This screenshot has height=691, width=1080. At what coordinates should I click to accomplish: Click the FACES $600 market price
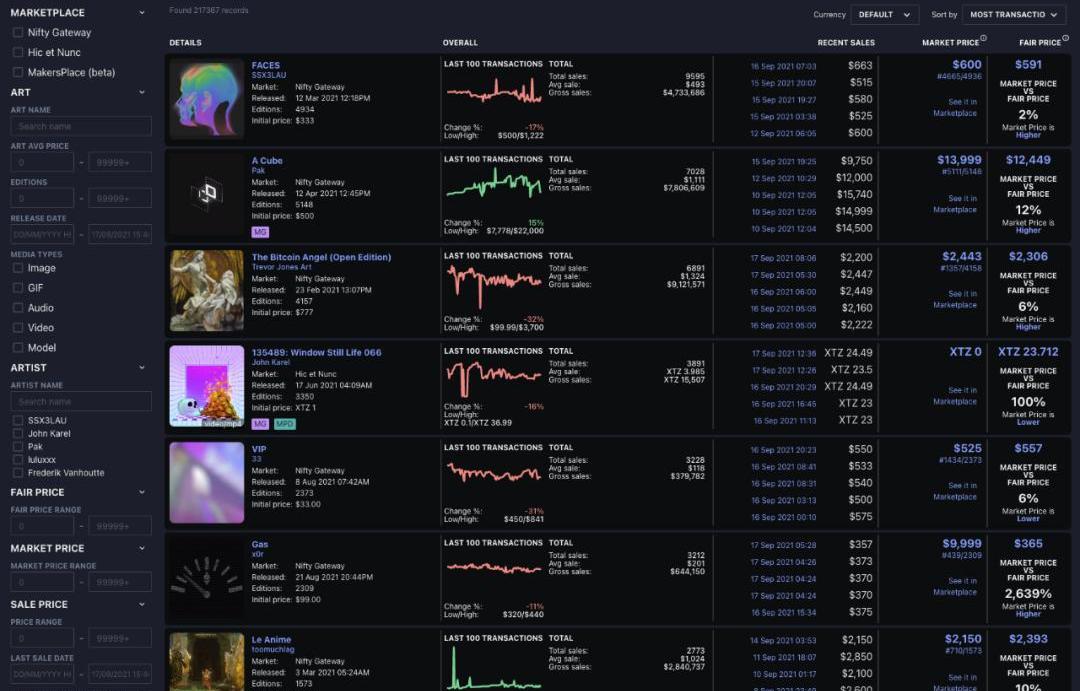[x=967, y=64]
